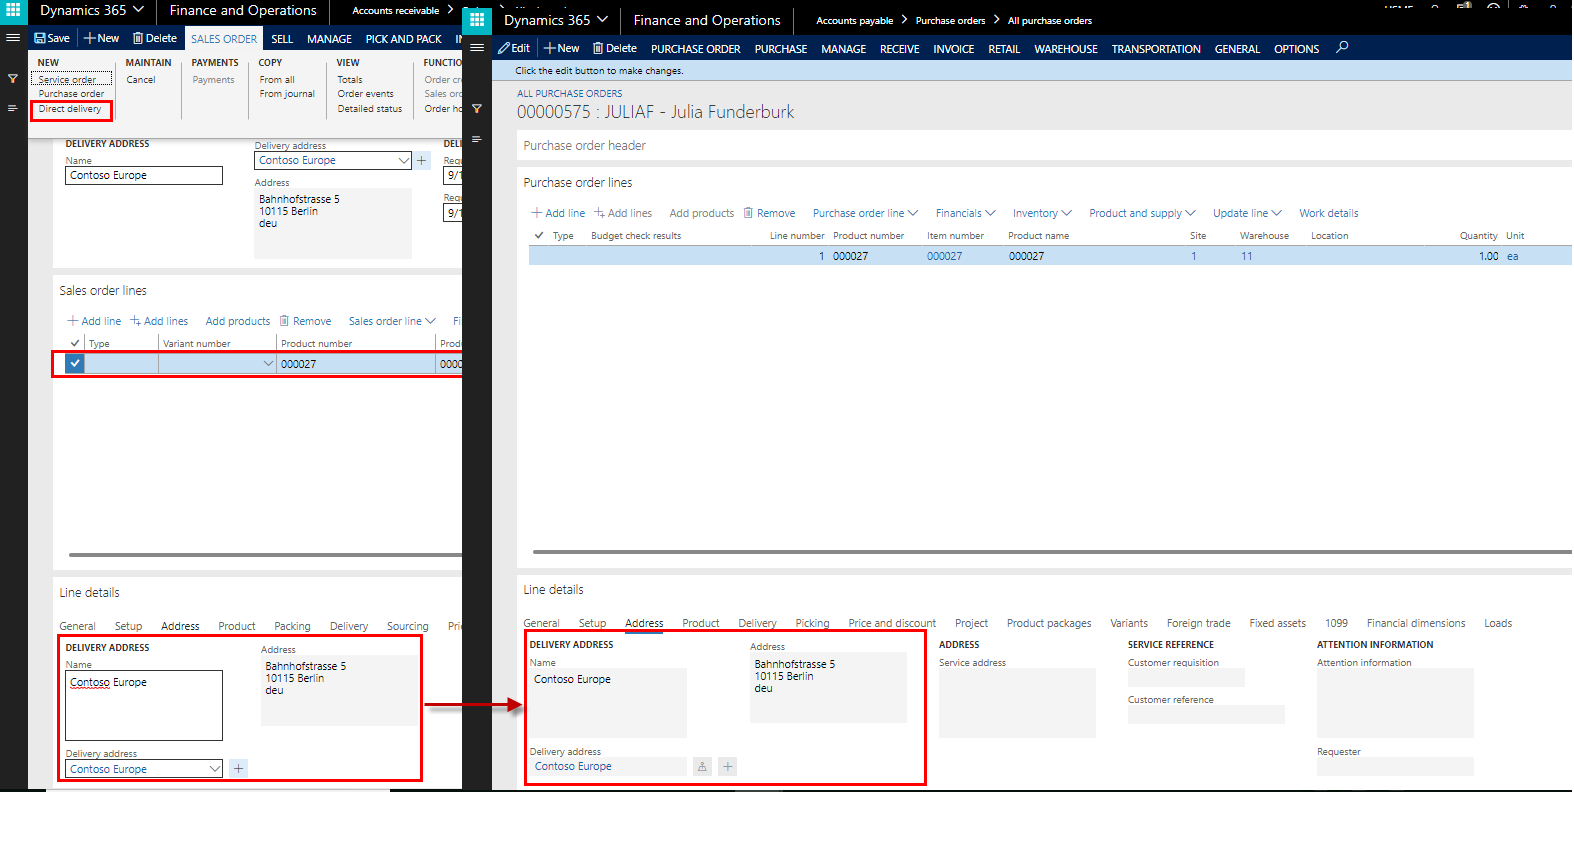The height and width of the screenshot is (841, 1574).
Task: Expand header Delivery address combo box
Action: click(404, 160)
